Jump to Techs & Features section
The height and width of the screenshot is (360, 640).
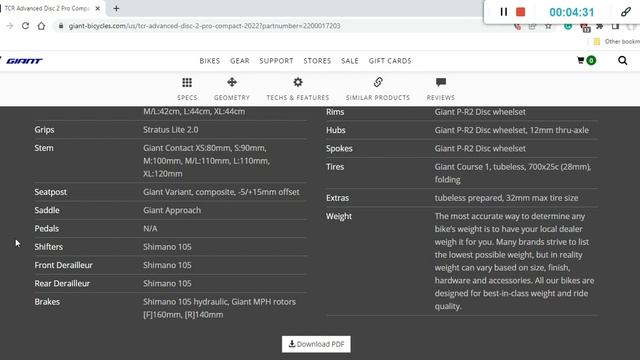point(298,89)
